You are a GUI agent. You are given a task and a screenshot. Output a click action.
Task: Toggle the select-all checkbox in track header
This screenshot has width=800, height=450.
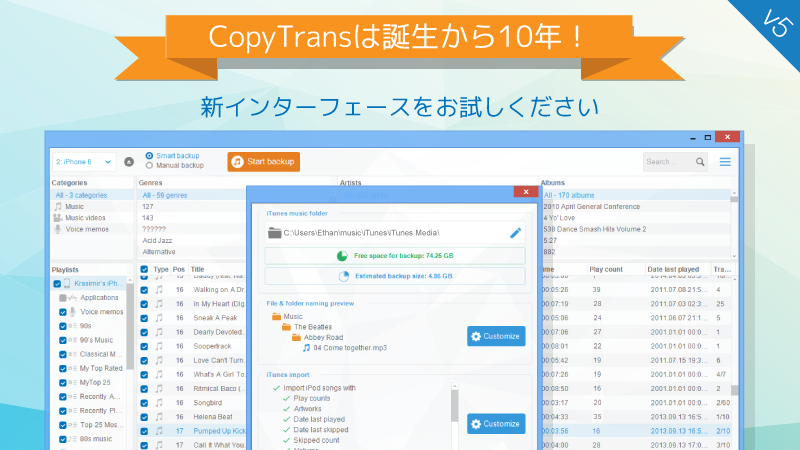pyautogui.click(x=144, y=269)
